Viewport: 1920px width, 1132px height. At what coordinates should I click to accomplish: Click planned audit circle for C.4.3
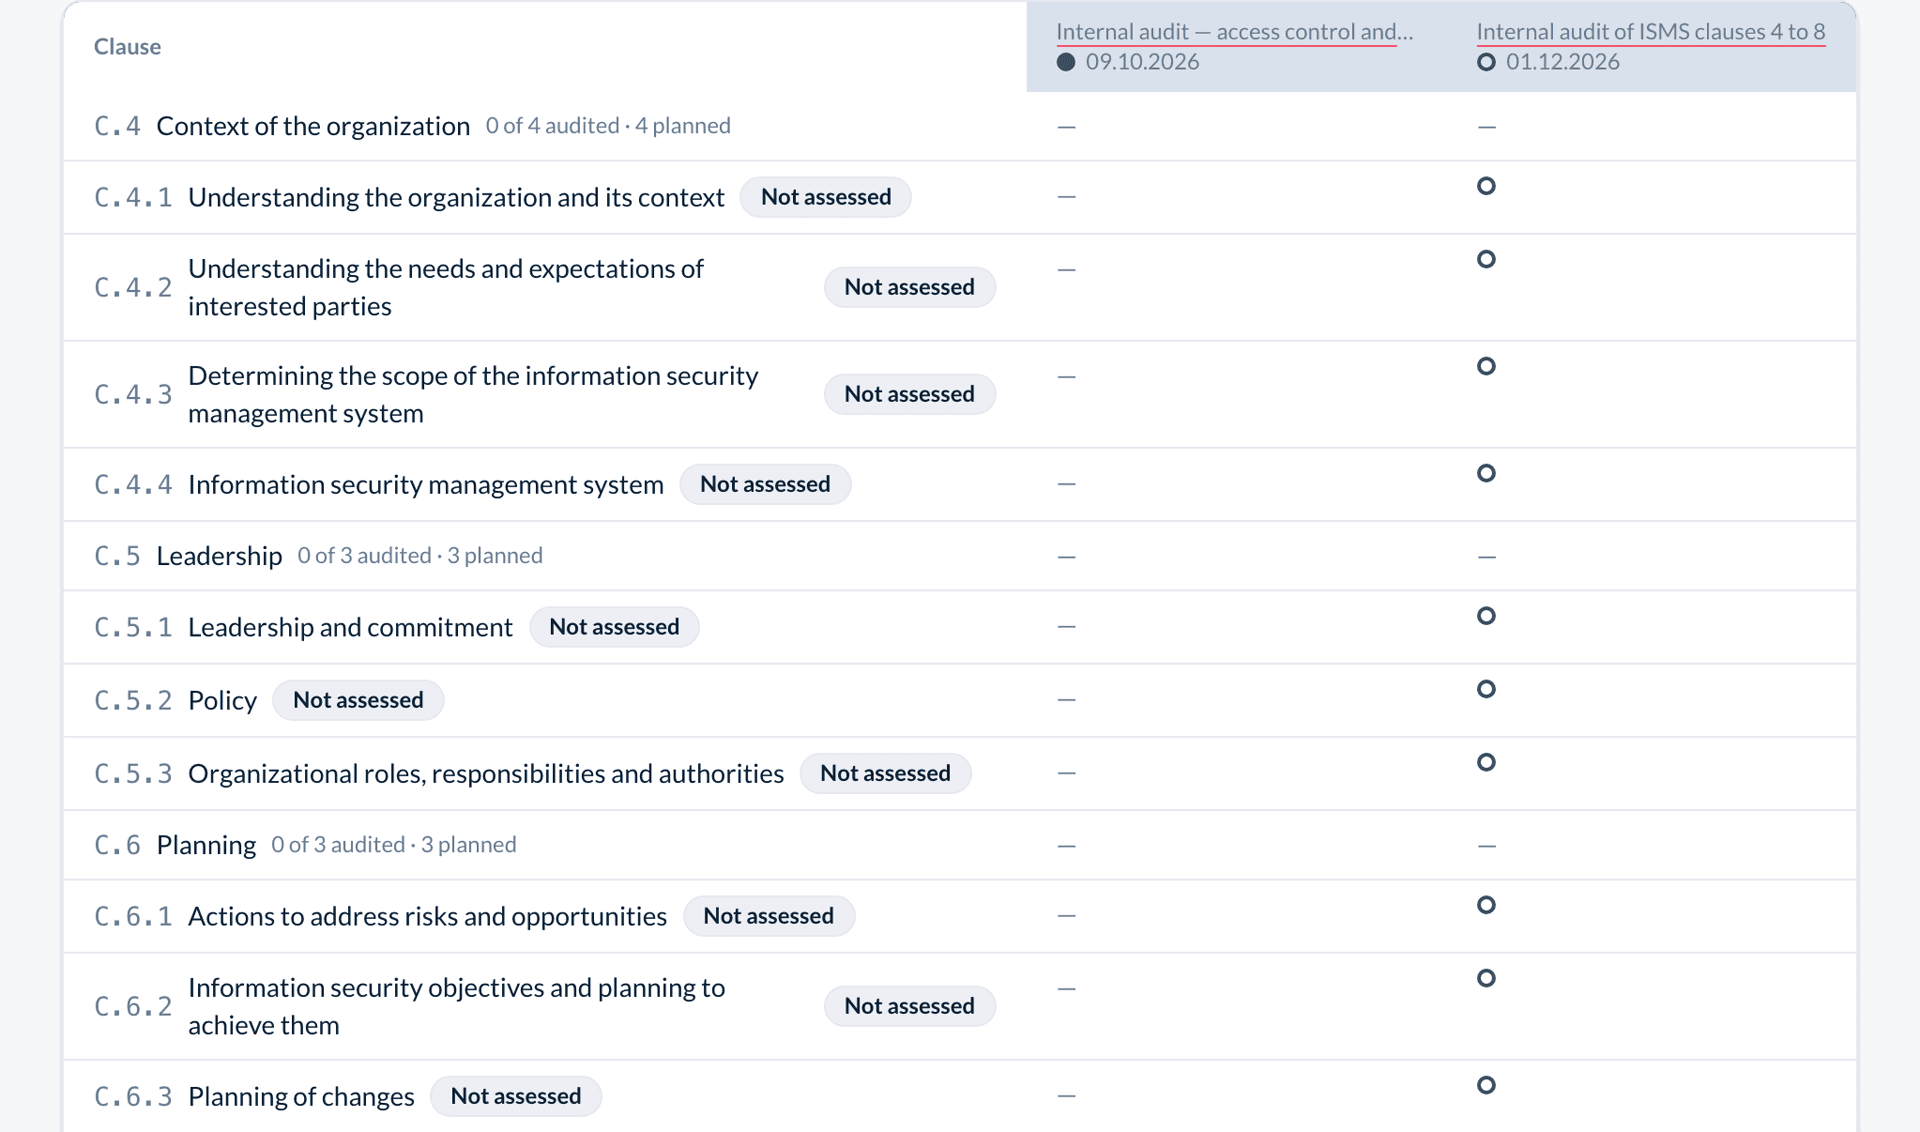[x=1486, y=366]
